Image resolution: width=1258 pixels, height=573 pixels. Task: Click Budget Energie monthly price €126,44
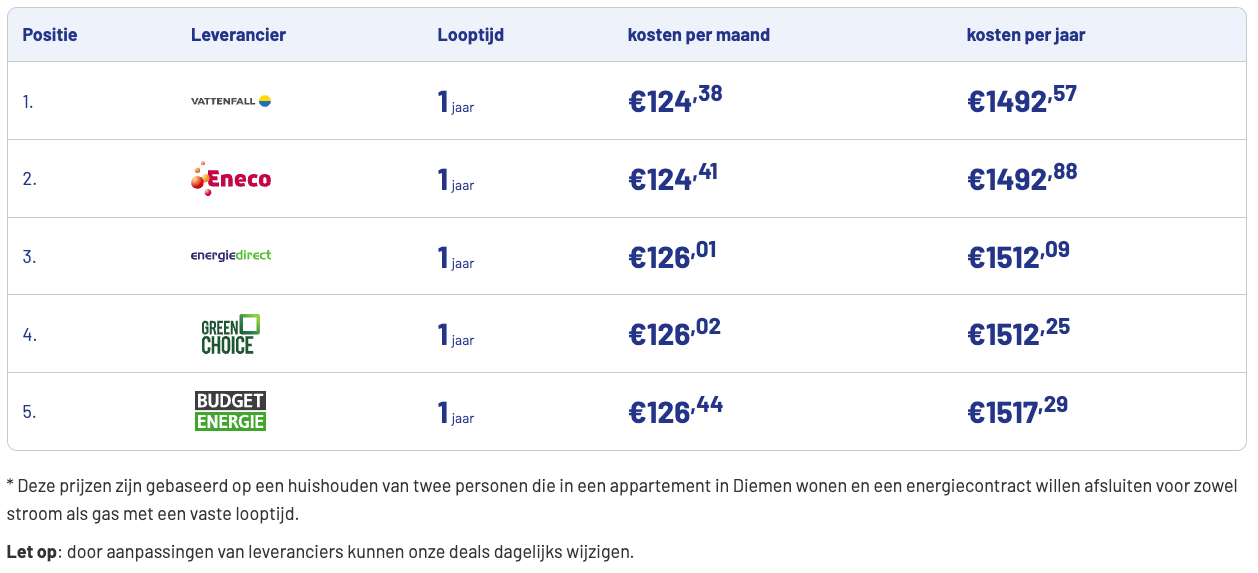click(675, 410)
